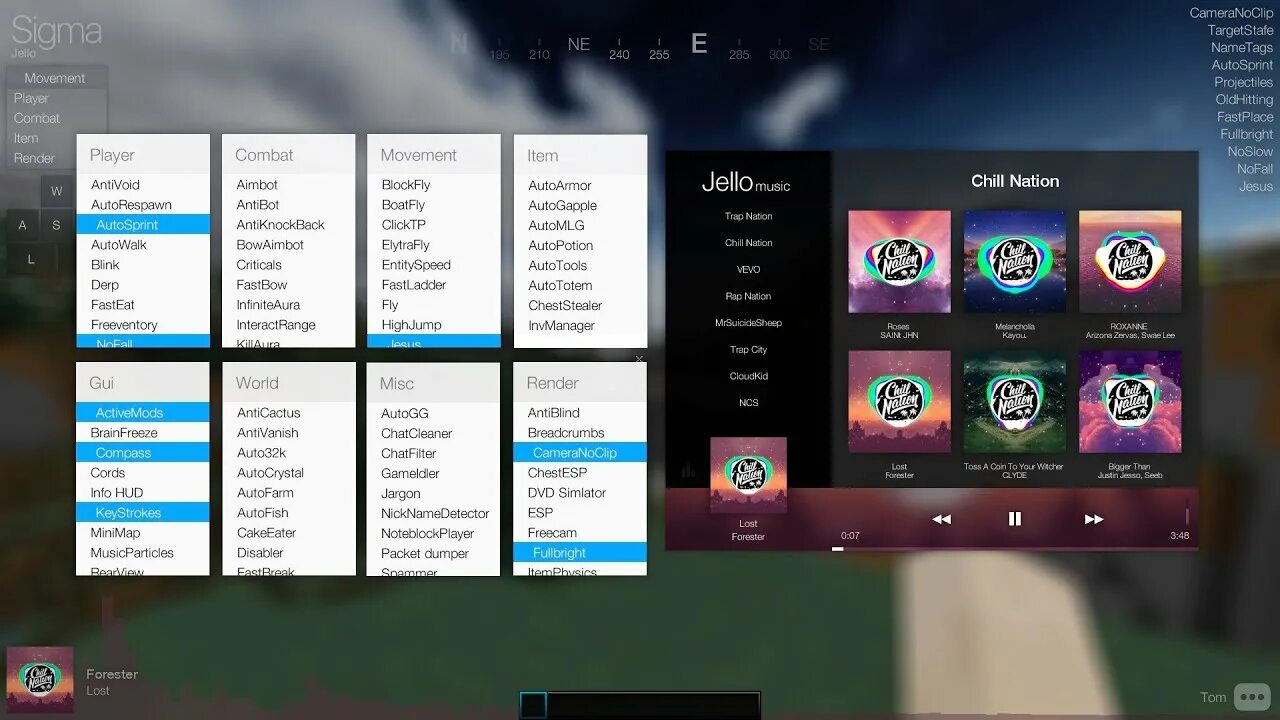Image resolution: width=1280 pixels, height=720 pixels.
Task: Open the Chill Nation channel
Action: 749,243
